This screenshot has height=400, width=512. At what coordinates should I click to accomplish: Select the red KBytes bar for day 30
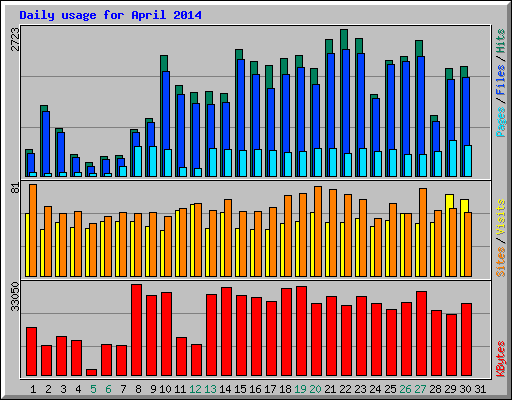point(466,340)
